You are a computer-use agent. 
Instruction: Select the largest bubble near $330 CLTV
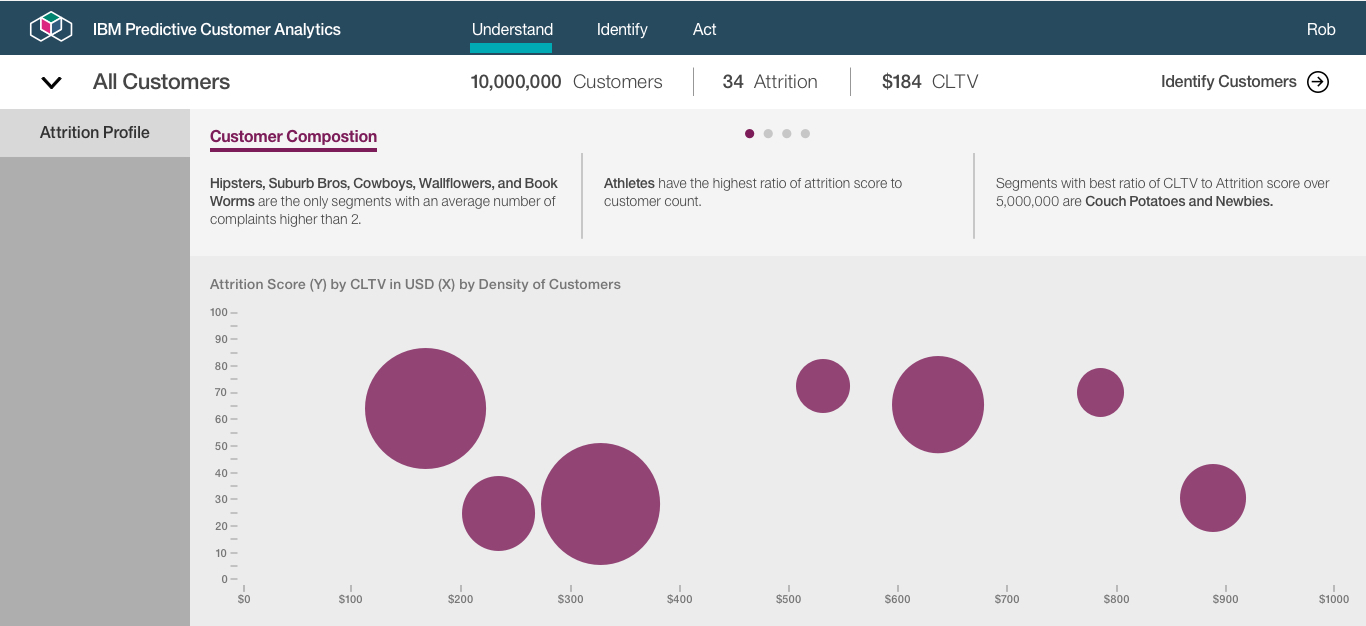[x=600, y=504]
